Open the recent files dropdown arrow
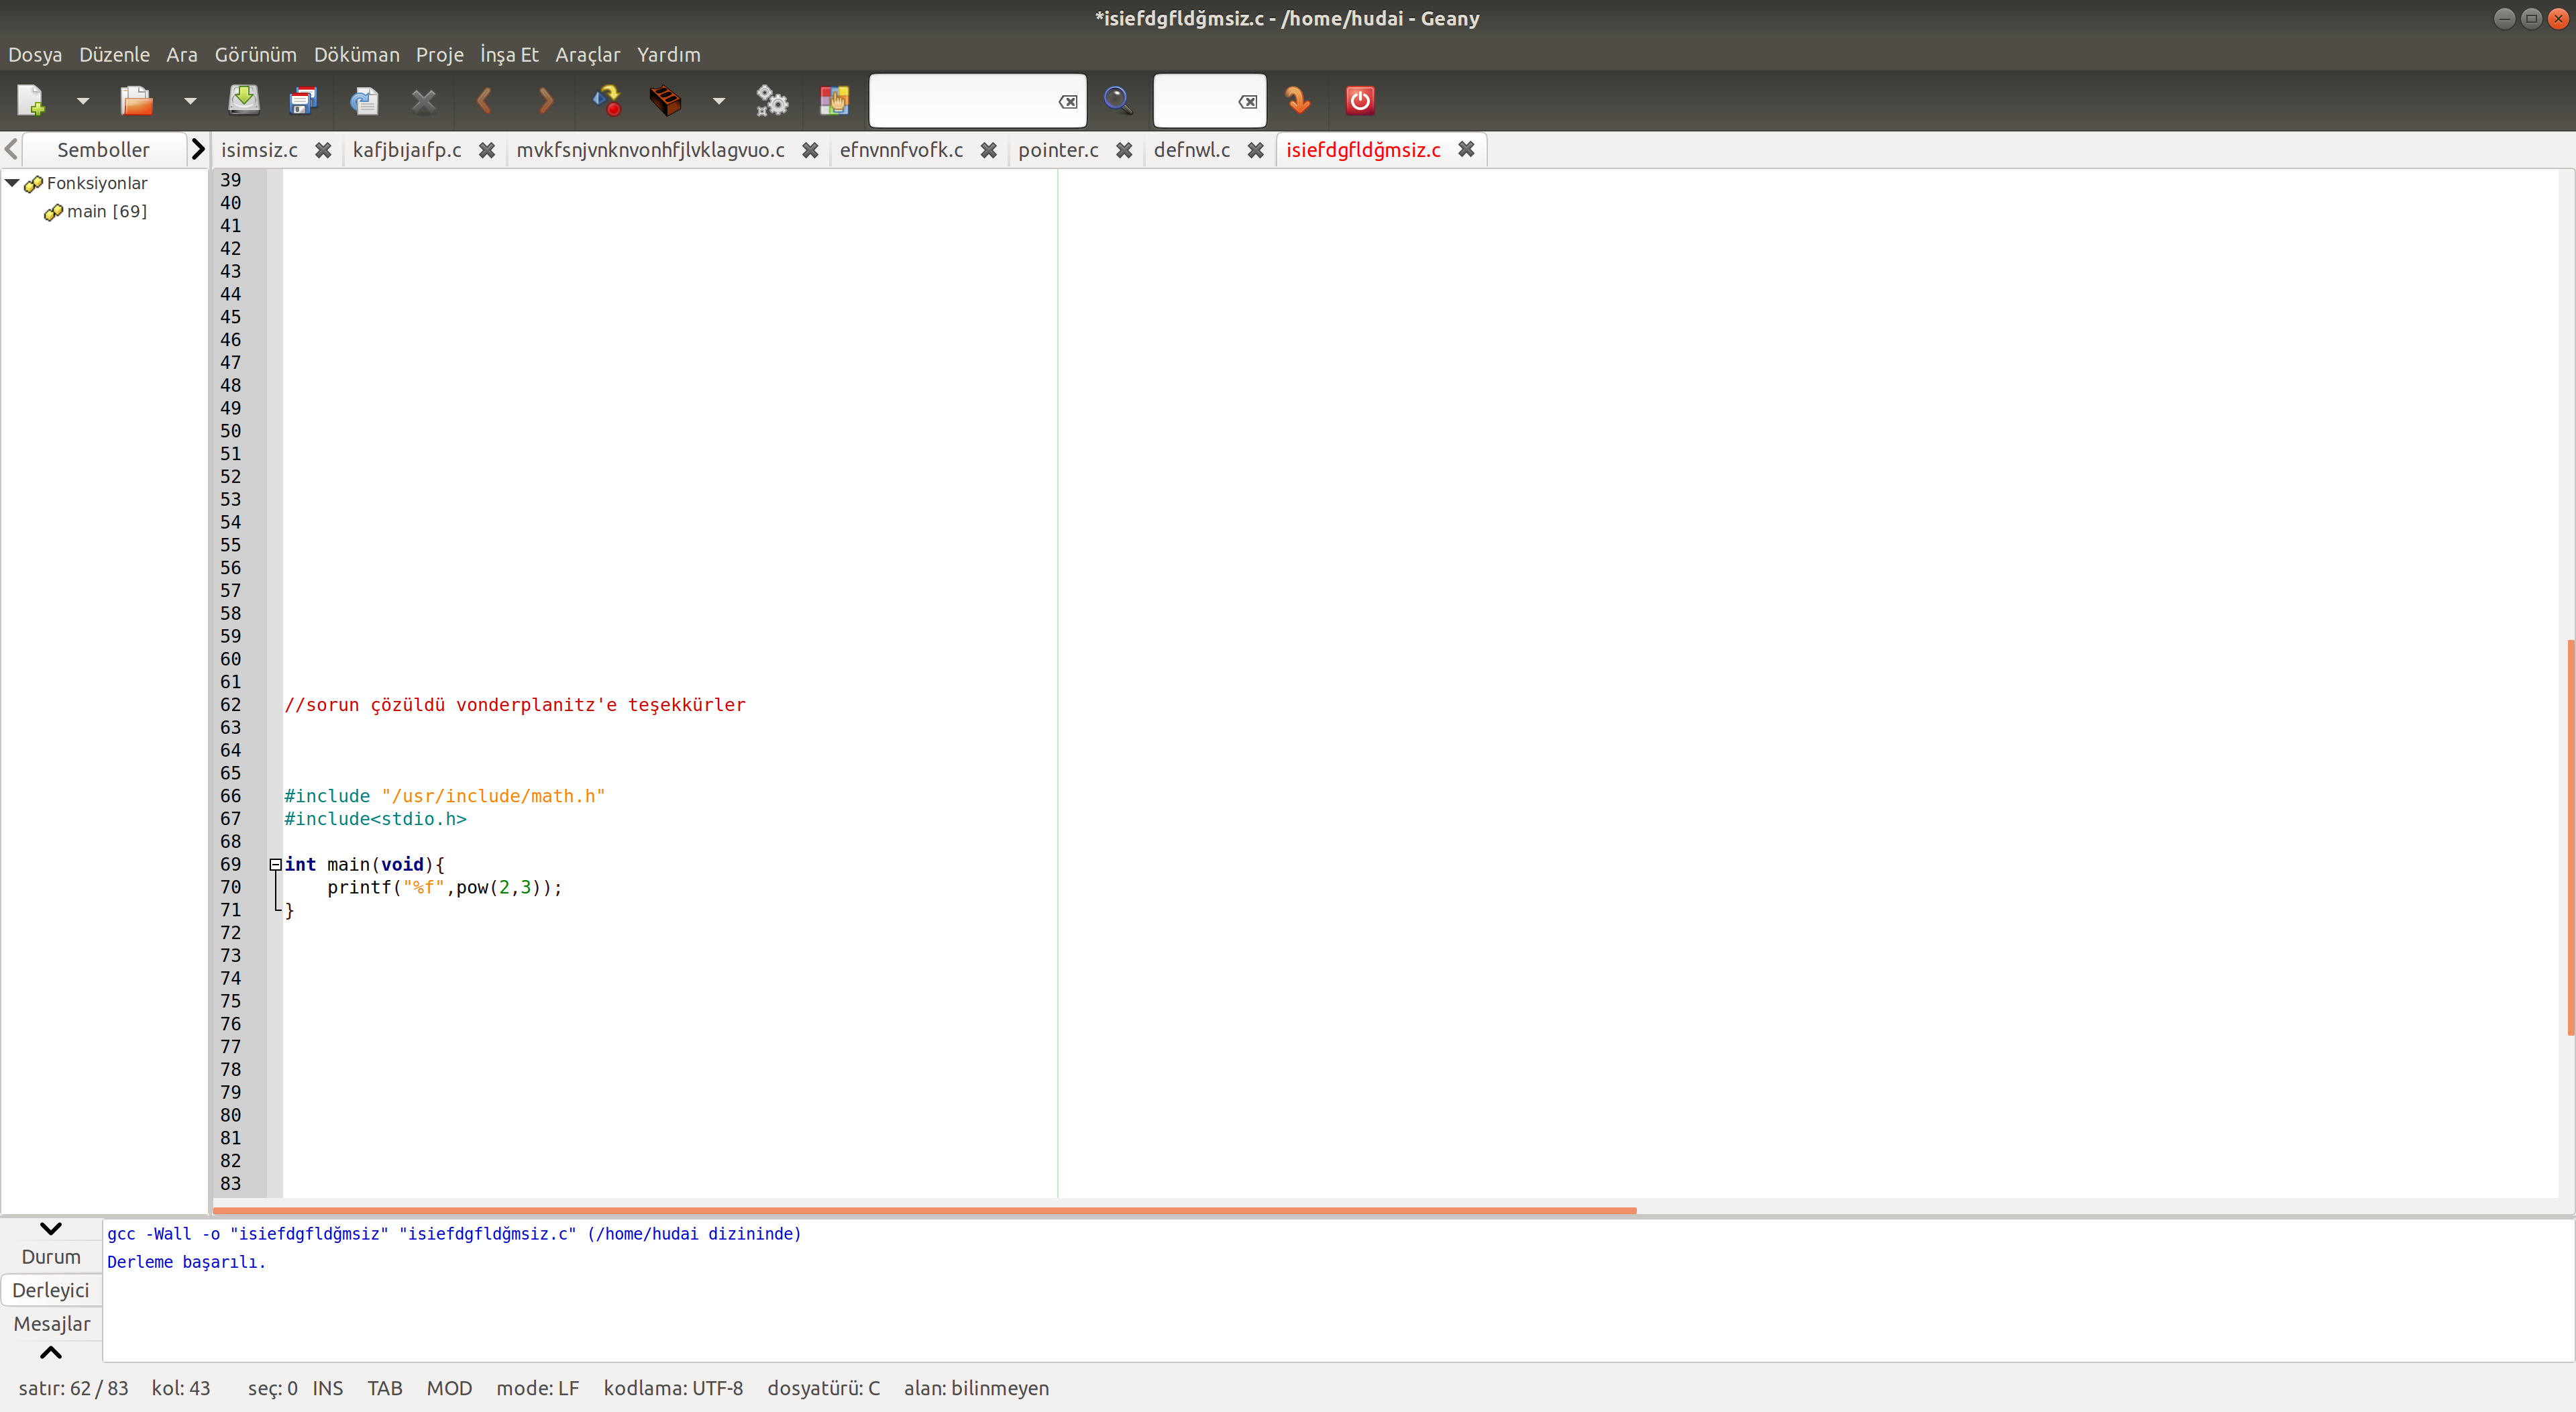2576x1412 pixels. coord(190,101)
